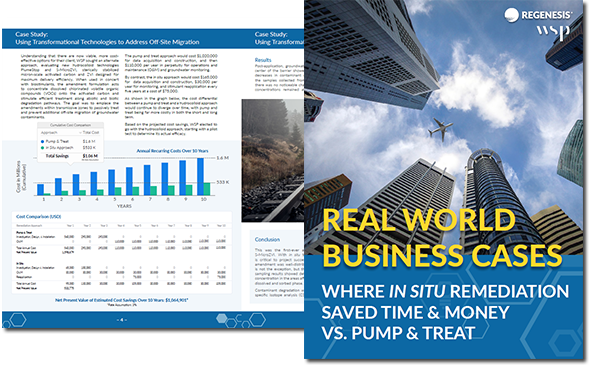Click the REGENESIS logo on the cover
The image size is (596, 381).
click(x=538, y=15)
